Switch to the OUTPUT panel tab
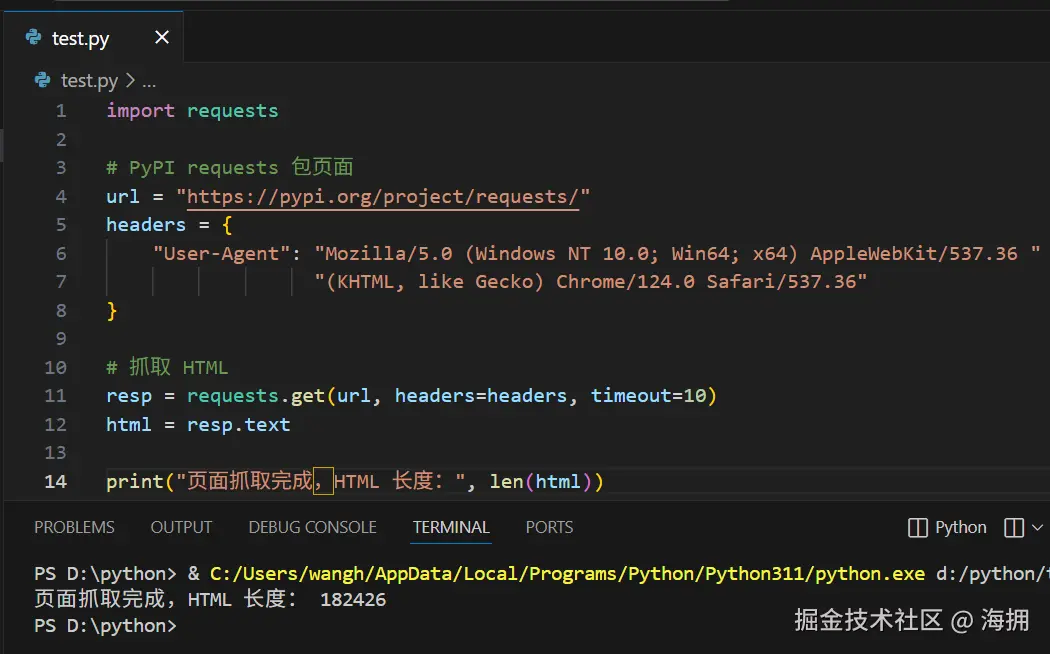The image size is (1050, 654). pos(181,527)
